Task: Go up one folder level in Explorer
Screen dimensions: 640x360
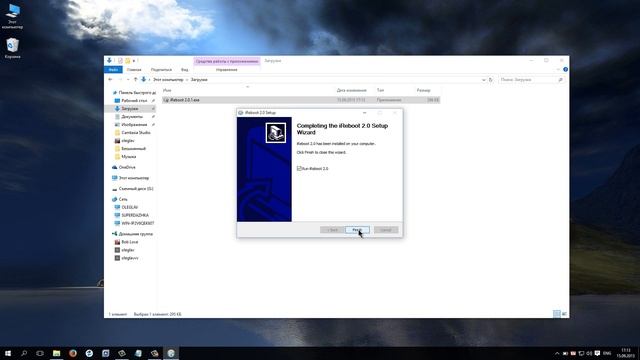Action: point(136,80)
